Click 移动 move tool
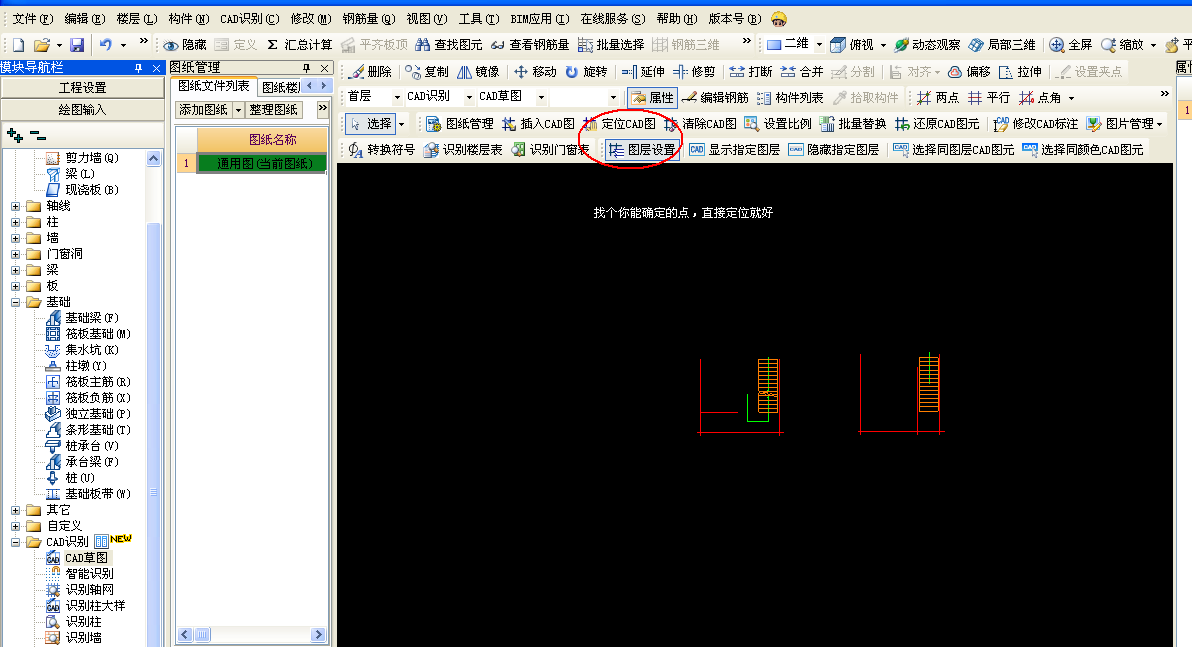The image size is (1192, 647). (535, 71)
